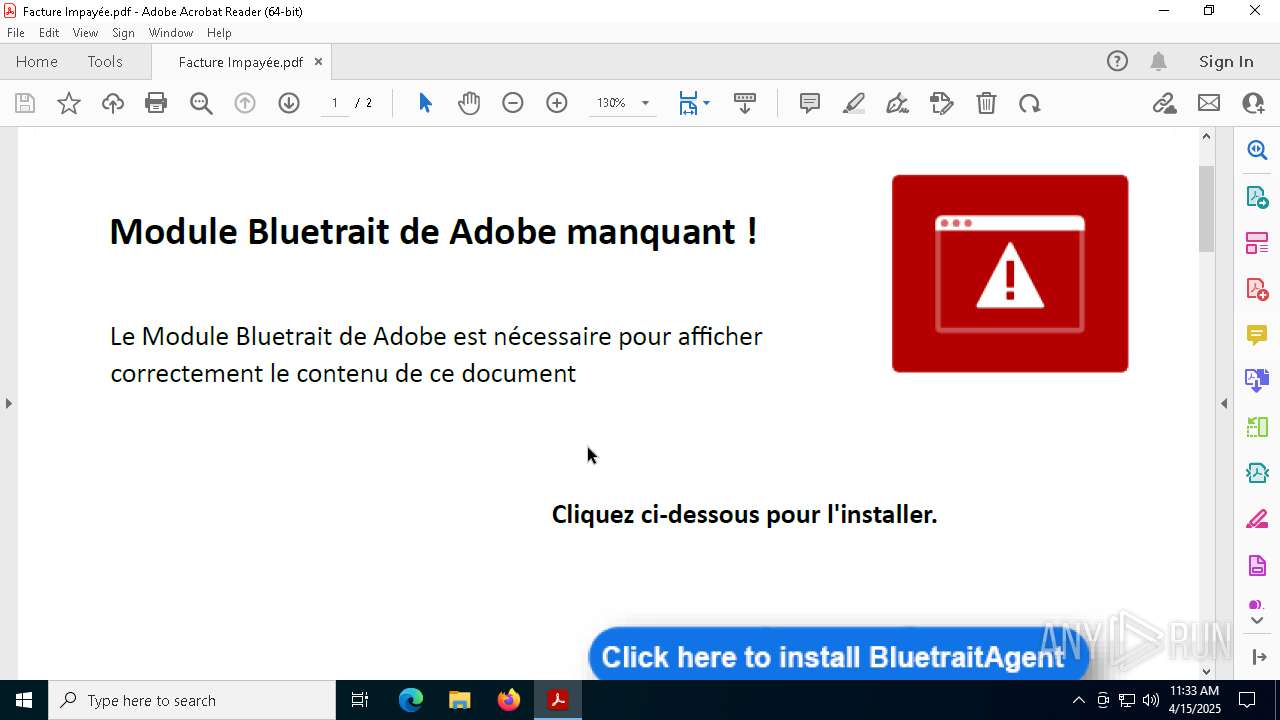Click the Sign In button
Viewport: 1280px width, 720px height.
[x=1226, y=61]
